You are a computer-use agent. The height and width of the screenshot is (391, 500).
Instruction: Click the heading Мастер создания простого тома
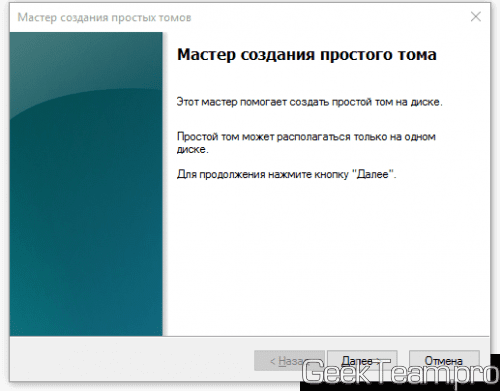click(x=307, y=54)
